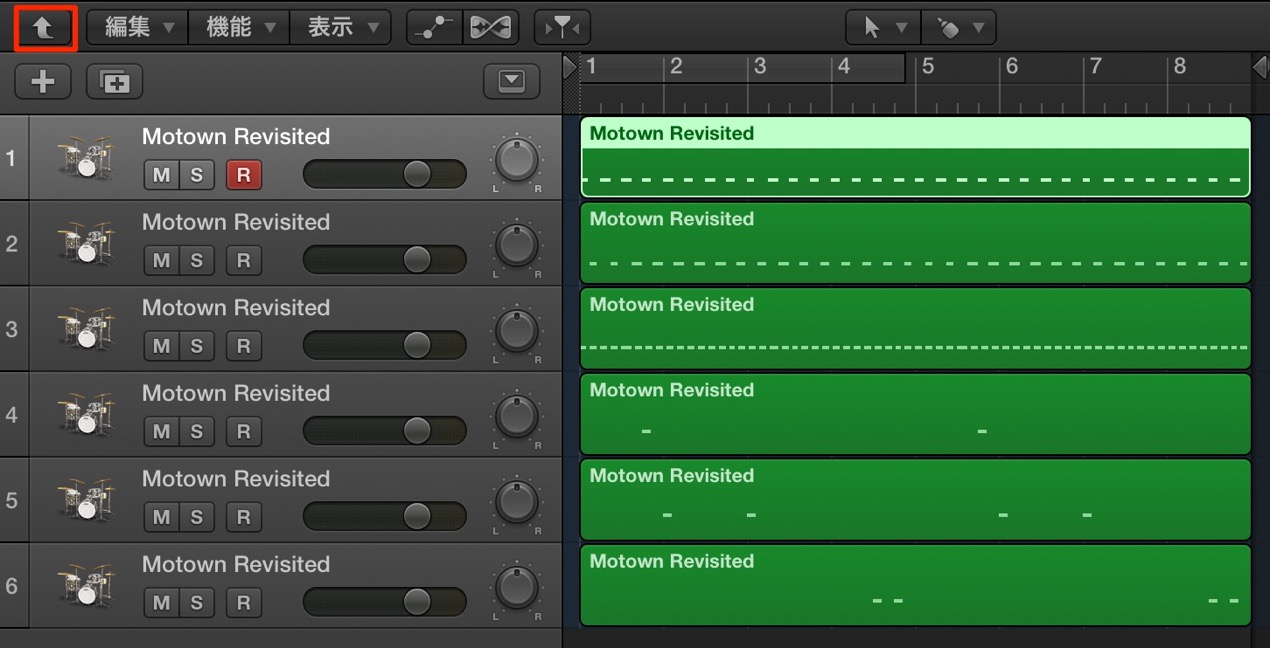Solo track 2
This screenshot has width=1270, height=648.
pyautogui.click(x=196, y=261)
